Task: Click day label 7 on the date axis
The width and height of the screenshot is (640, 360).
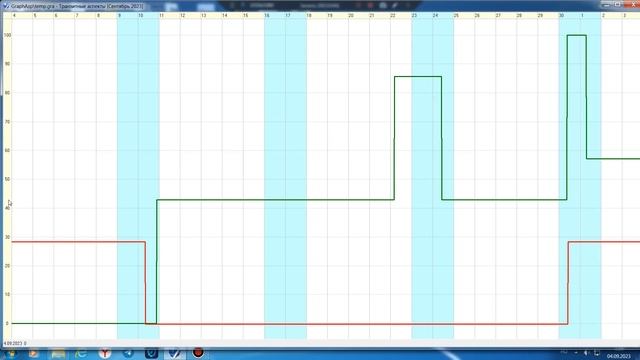Action: 77,16
